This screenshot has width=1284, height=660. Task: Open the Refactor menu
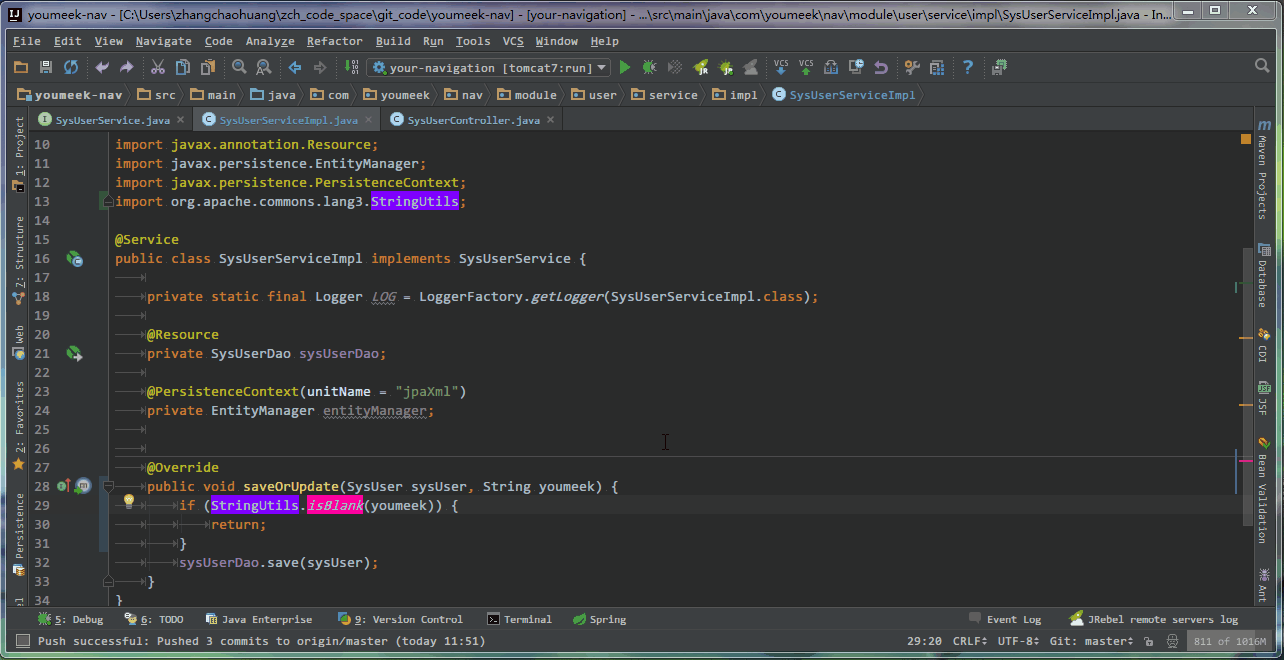click(x=334, y=41)
